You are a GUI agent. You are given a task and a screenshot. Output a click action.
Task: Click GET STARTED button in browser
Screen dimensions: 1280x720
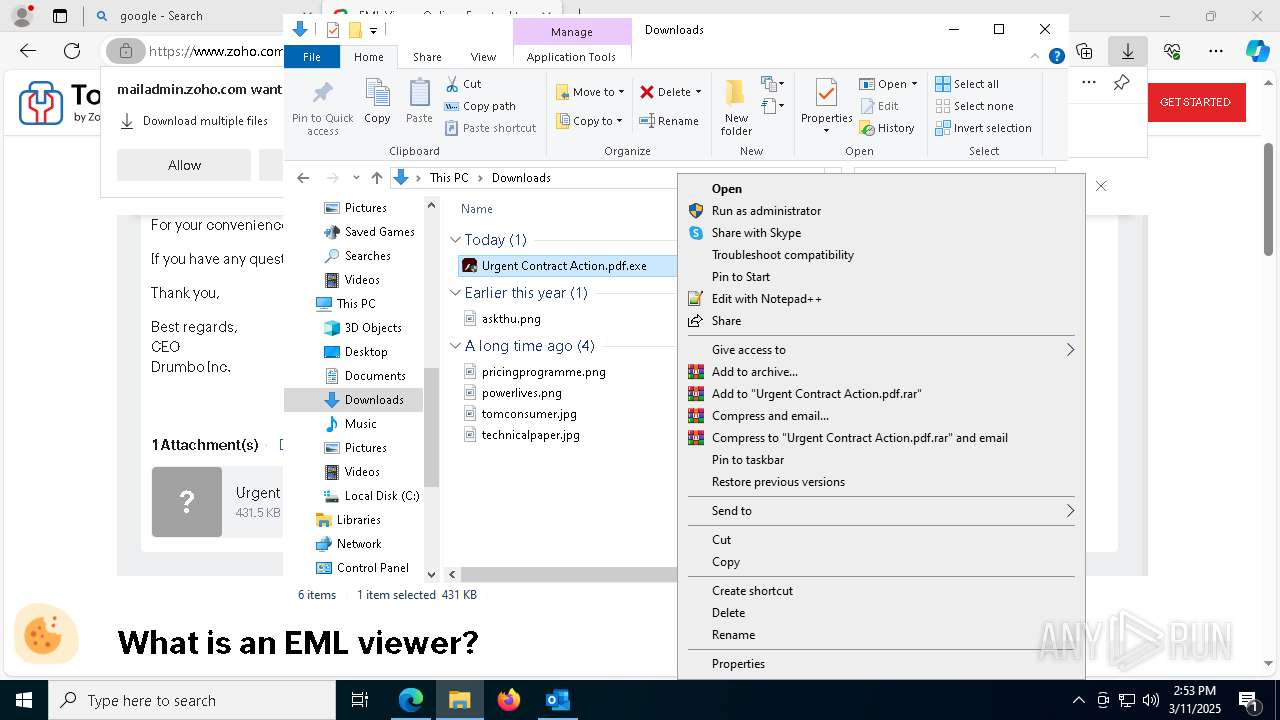(1195, 102)
